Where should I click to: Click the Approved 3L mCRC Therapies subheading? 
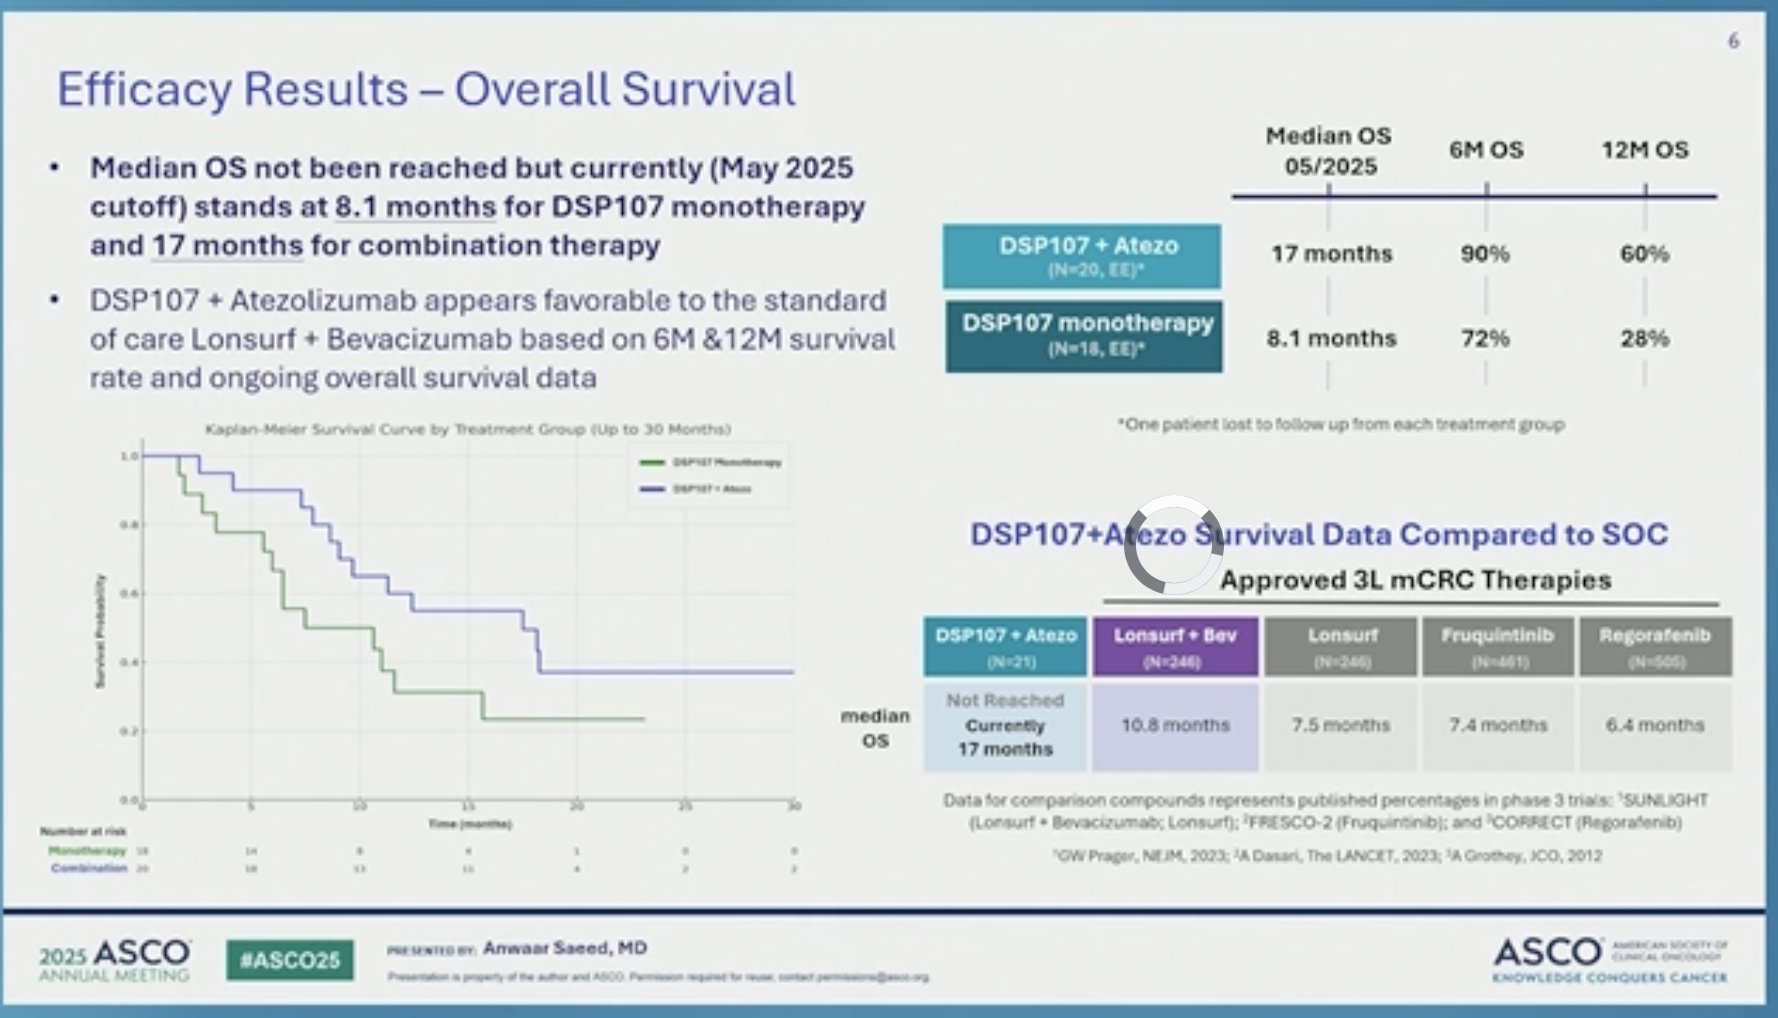1415,580
